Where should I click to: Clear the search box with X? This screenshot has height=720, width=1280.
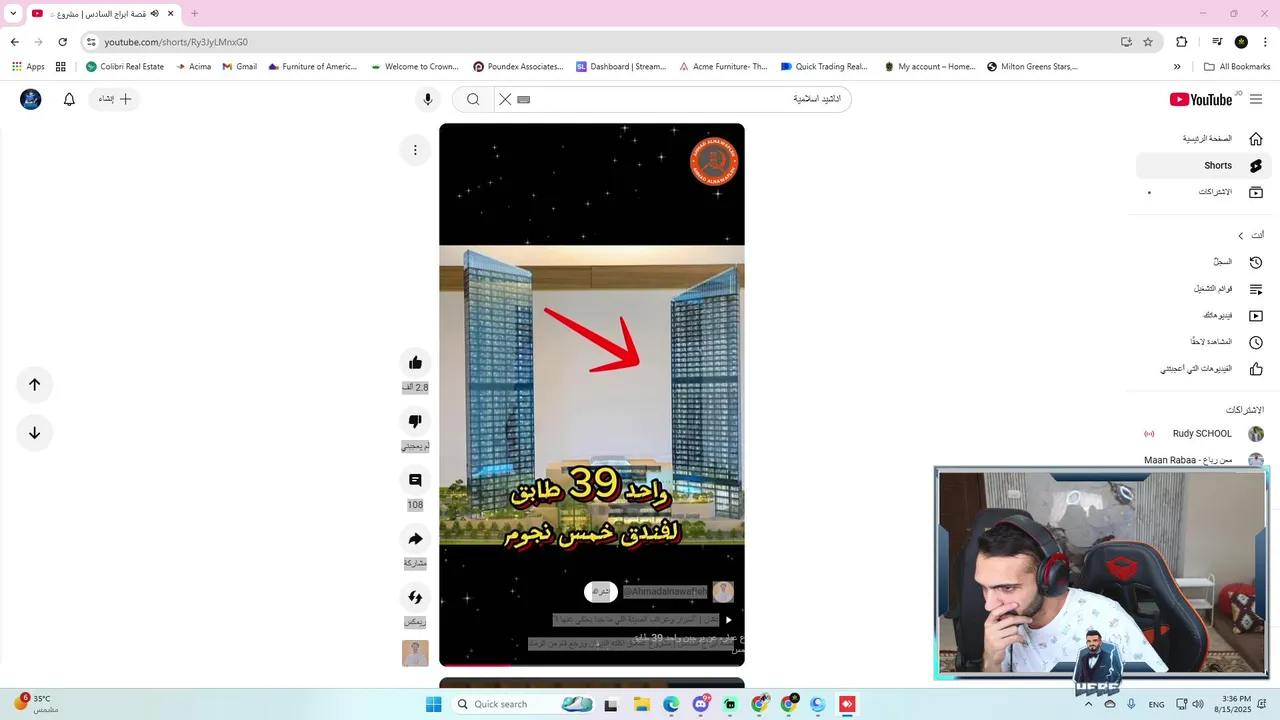pyautogui.click(x=505, y=99)
